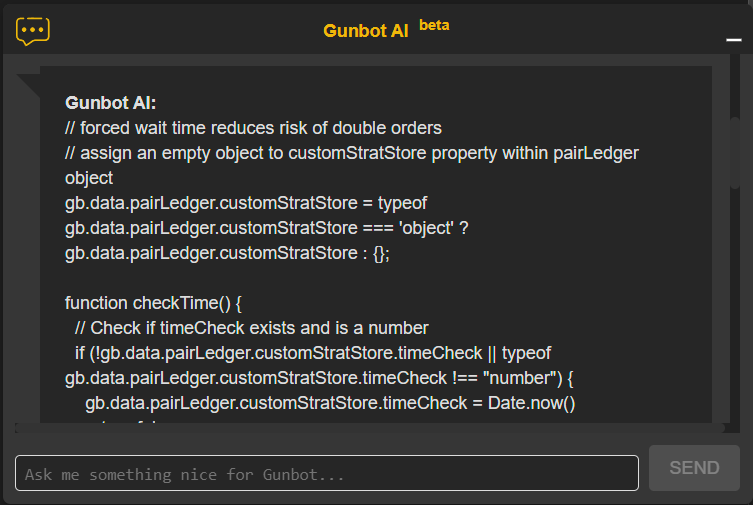Click the SEND button
The width and height of the screenshot is (753, 505).
tap(694, 468)
